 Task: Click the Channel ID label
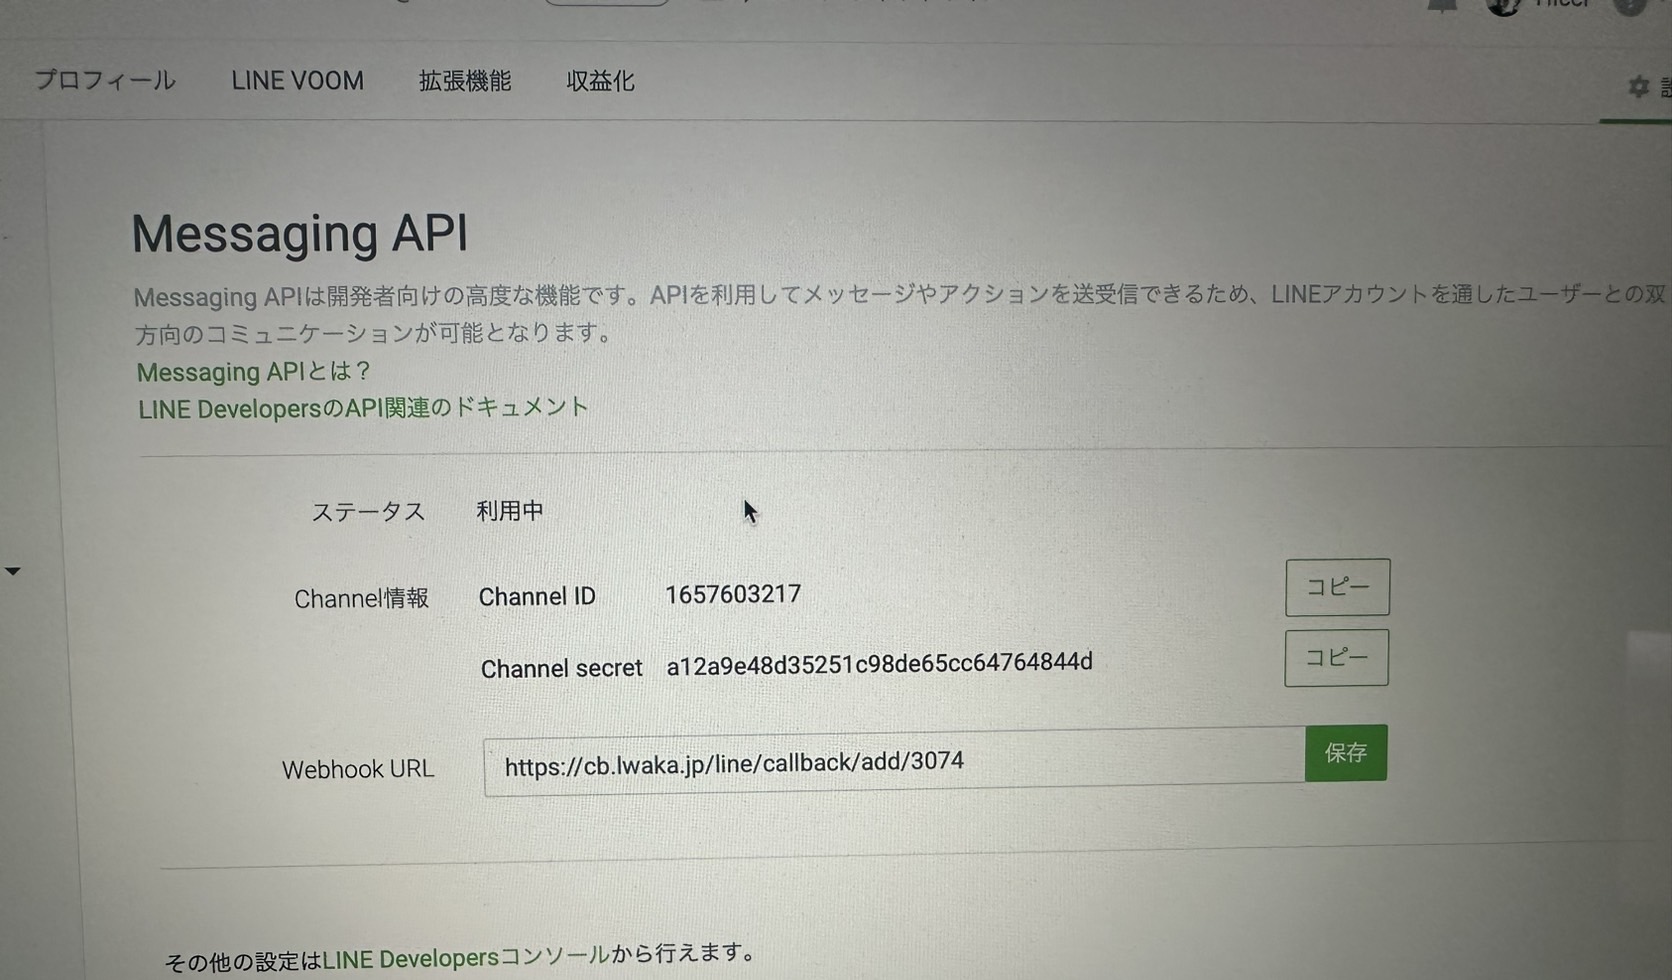pos(537,597)
